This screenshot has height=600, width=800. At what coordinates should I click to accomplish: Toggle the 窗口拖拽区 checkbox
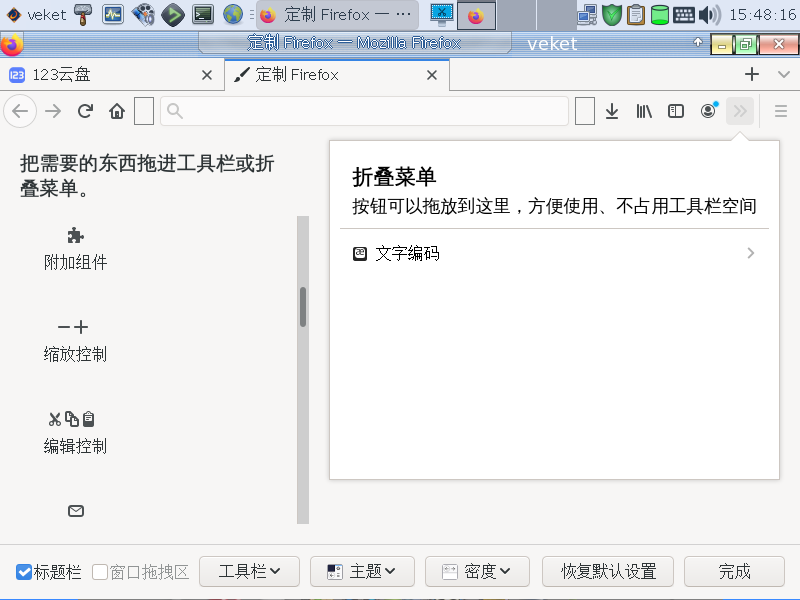(100, 572)
